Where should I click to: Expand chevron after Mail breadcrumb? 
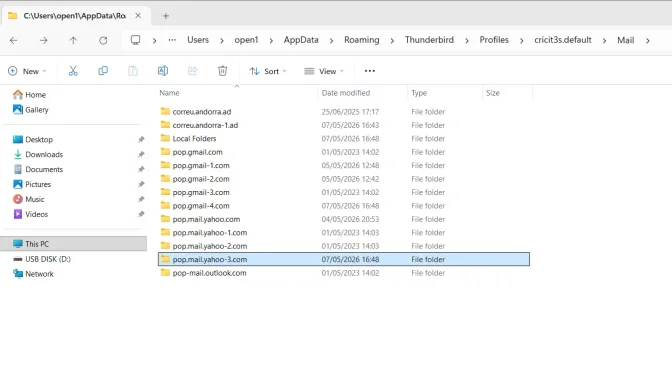(648, 41)
